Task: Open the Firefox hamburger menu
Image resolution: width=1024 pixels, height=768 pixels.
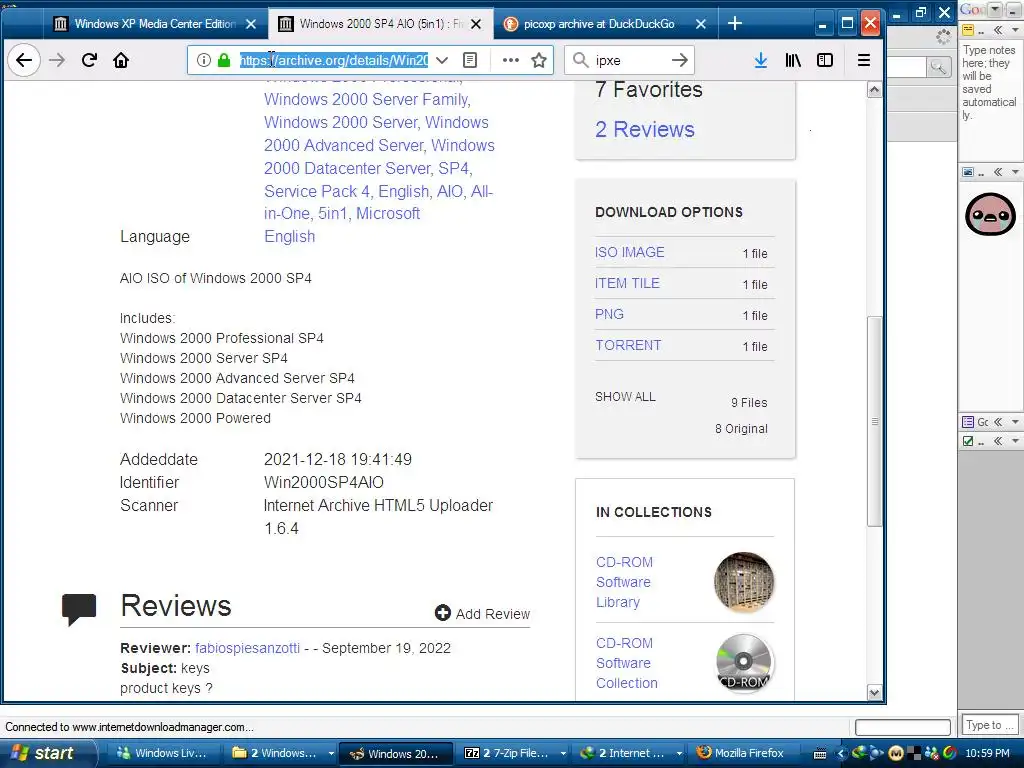Action: (x=863, y=60)
